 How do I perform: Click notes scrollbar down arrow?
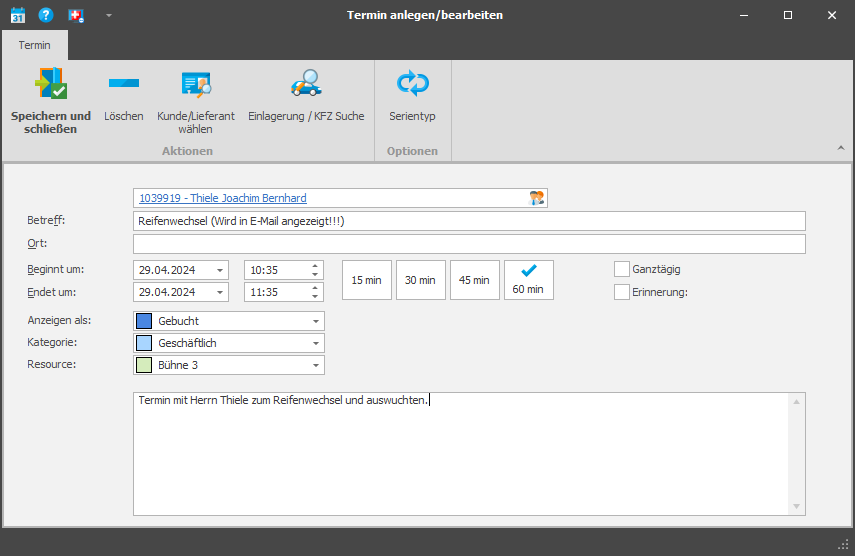click(796, 506)
